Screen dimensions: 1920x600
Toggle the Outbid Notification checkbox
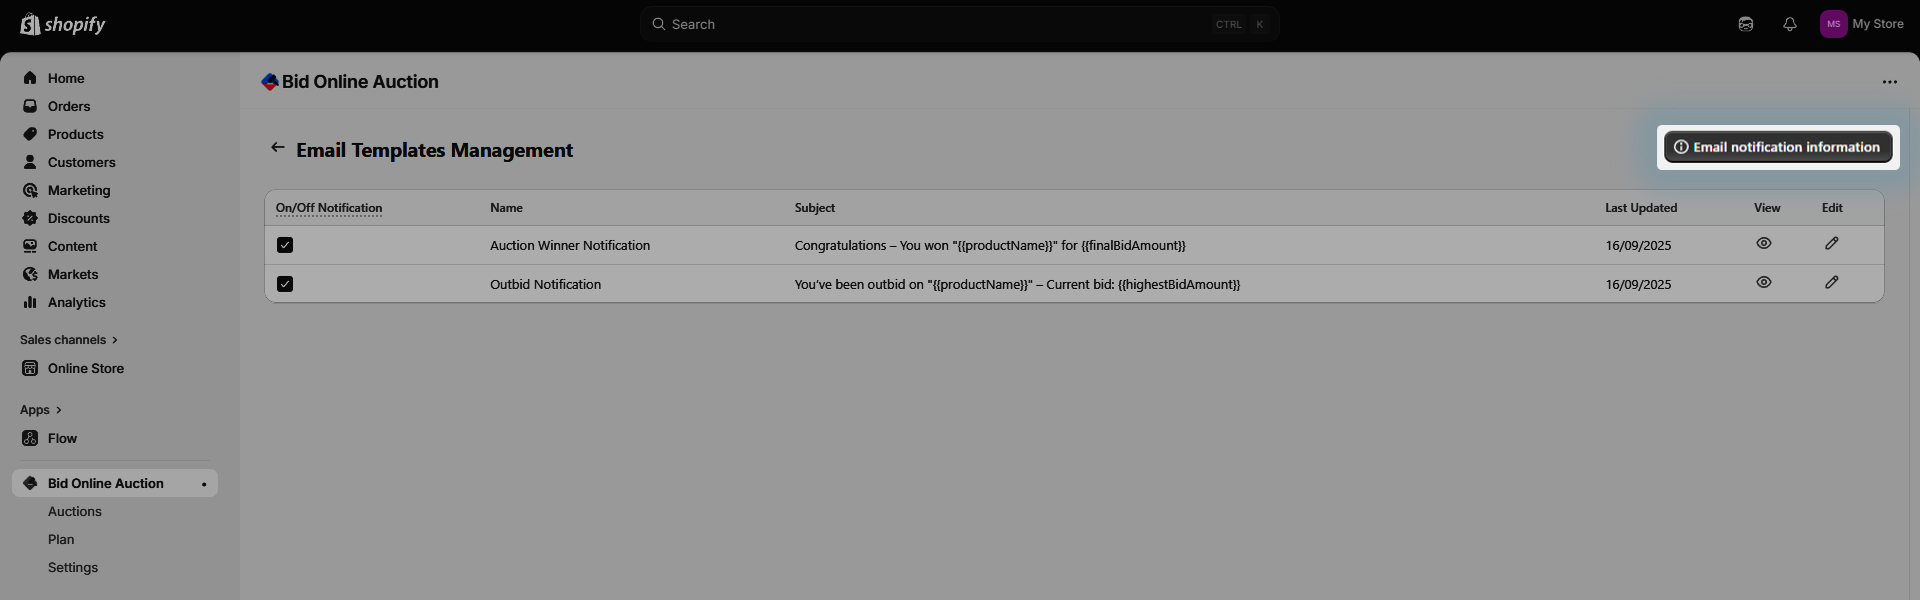[285, 284]
